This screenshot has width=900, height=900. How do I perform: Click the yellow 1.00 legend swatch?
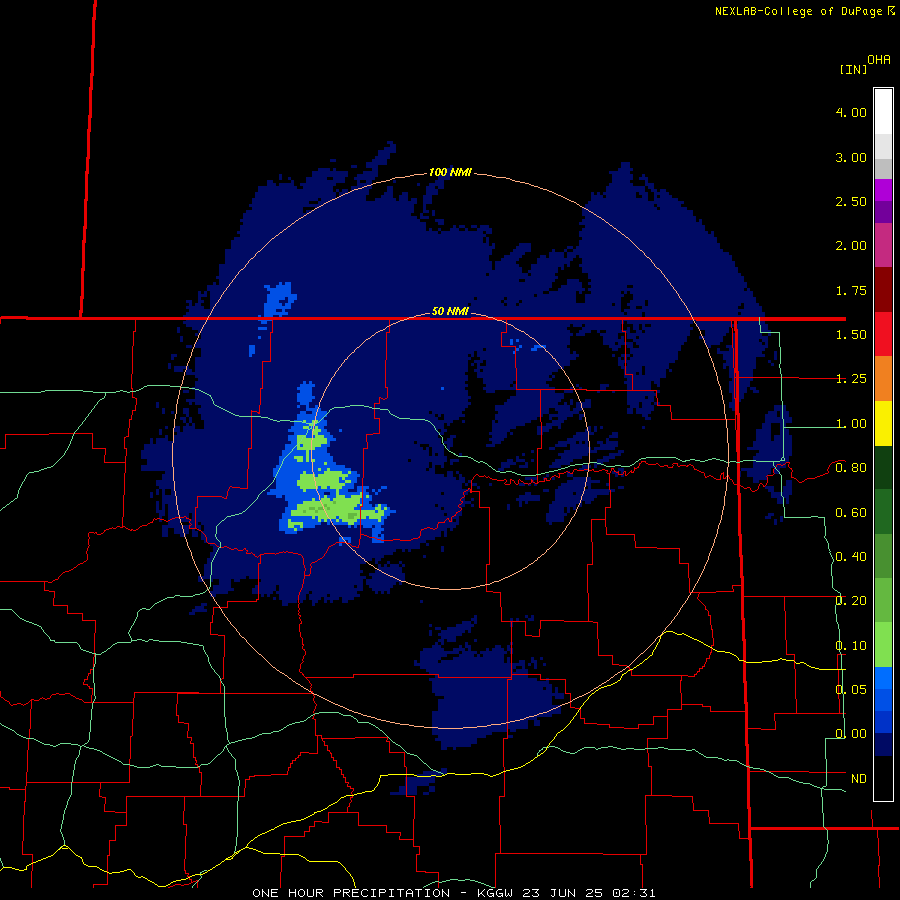click(883, 423)
